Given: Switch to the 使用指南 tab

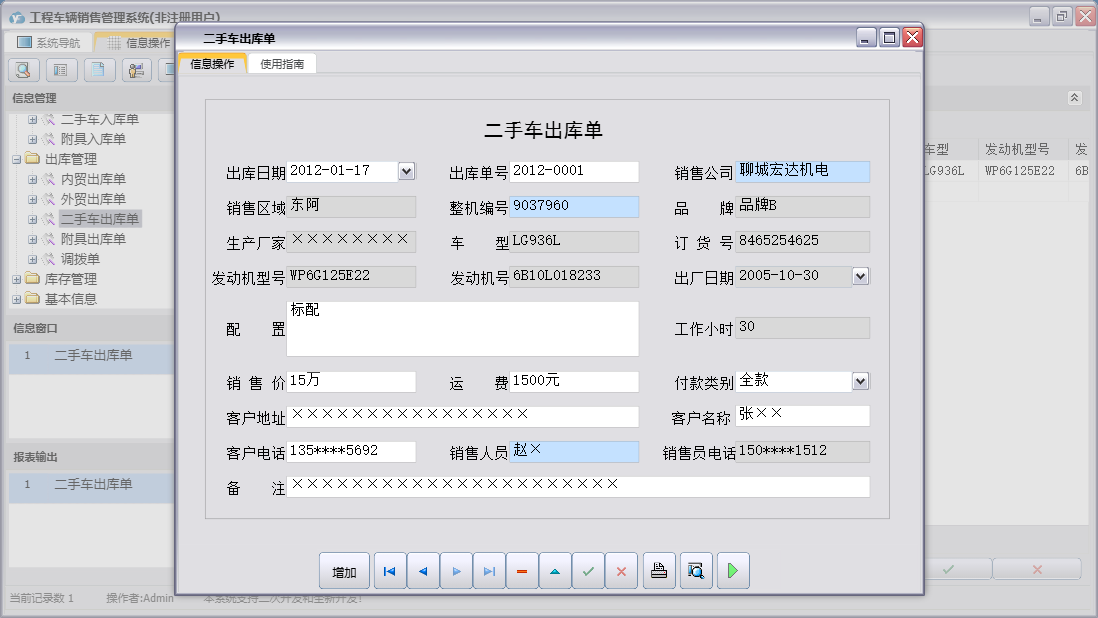Looking at the screenshot, I should pyautogui.click(x=282, y=64).
